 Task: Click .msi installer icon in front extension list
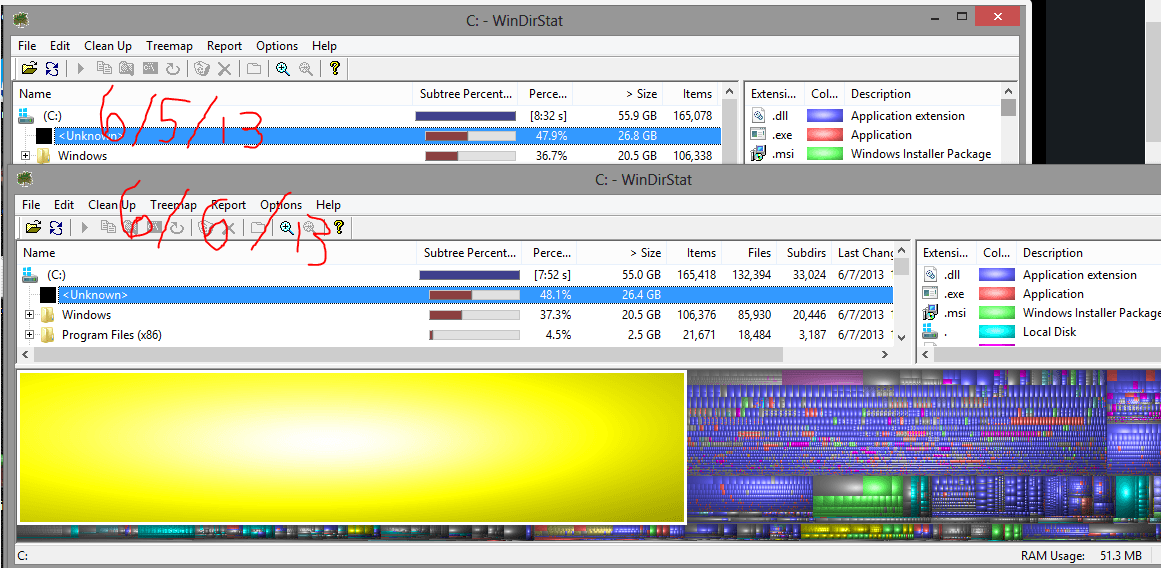coord(930,313)
